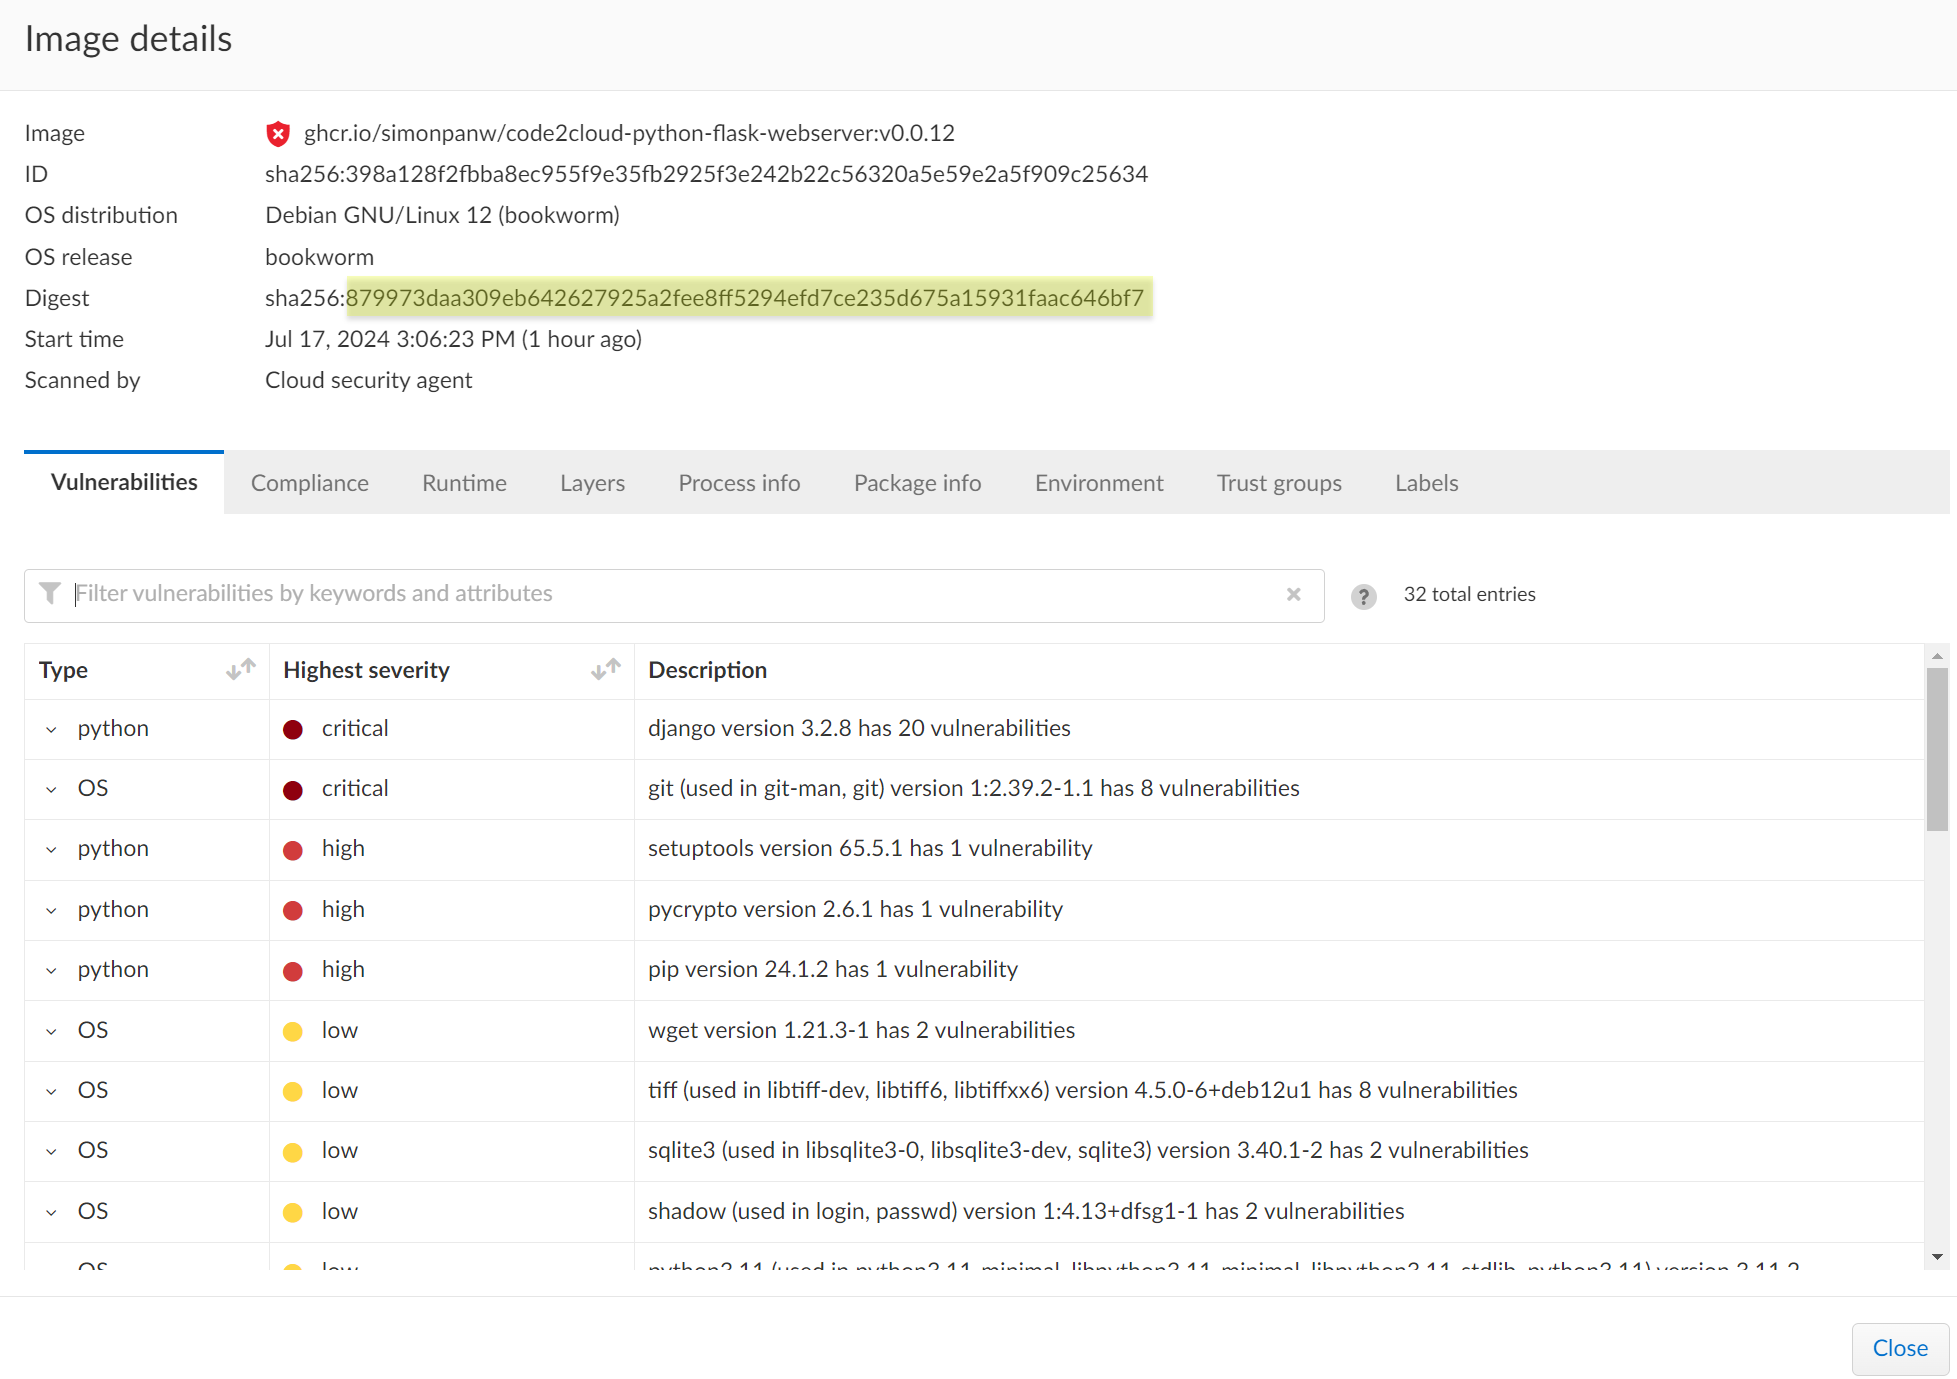Click the high severity dot for setuptools
This screenshot has width=1957, height=1379.
(293, 850)
